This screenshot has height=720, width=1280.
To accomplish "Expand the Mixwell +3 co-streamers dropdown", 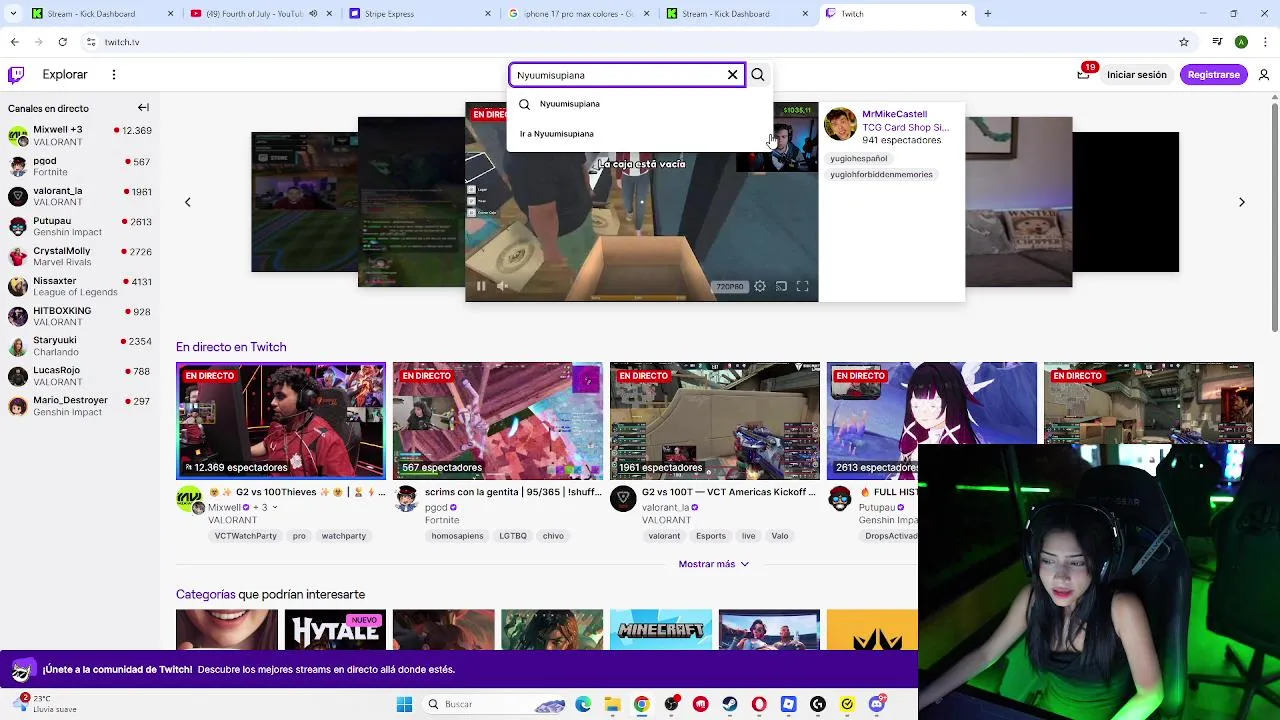I will tap(275, 507).
